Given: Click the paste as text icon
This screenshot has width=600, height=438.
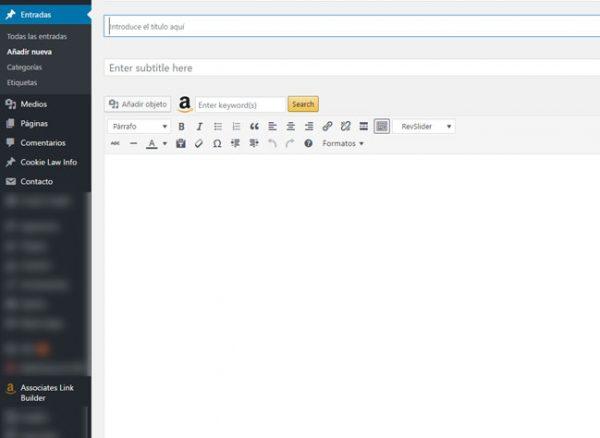Looking at the screenshot, I should coord(181,144).
